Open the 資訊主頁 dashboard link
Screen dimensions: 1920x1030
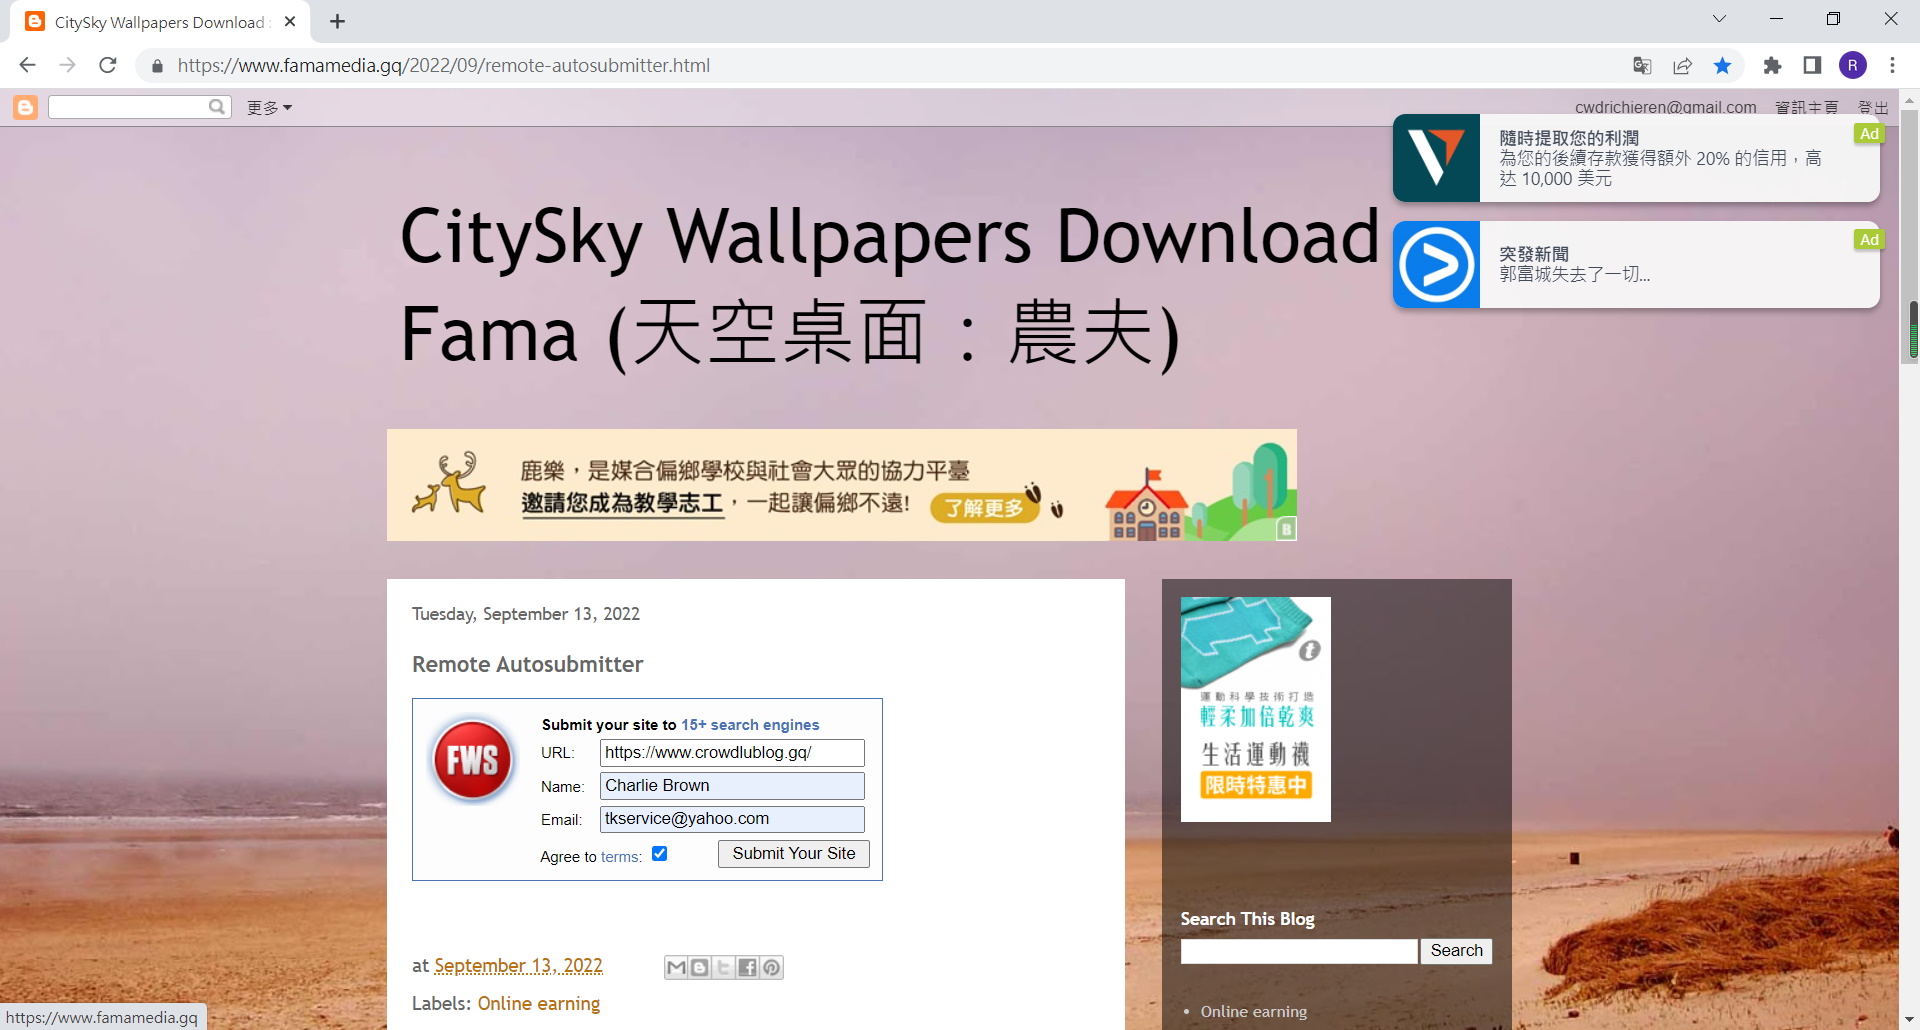click(x=1806, y=107)
